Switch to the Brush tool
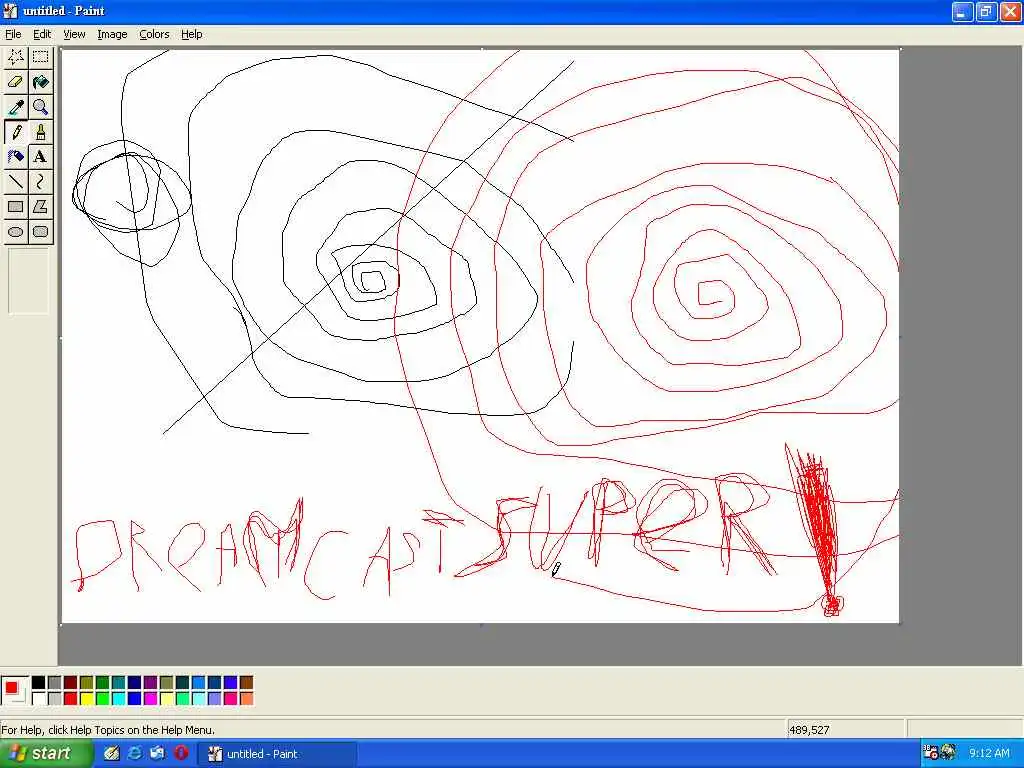This screenshot has width=1024, height=768. (40, 132)
